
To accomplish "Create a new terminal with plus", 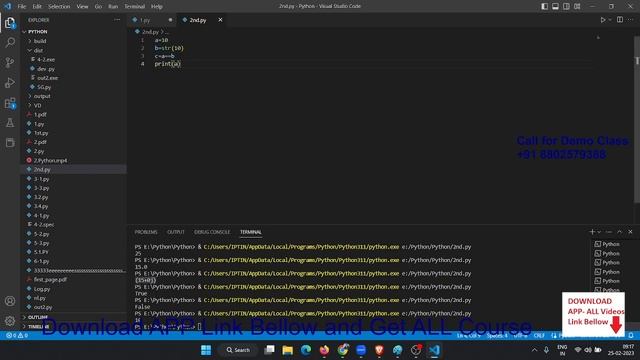I will coord(592,232).
